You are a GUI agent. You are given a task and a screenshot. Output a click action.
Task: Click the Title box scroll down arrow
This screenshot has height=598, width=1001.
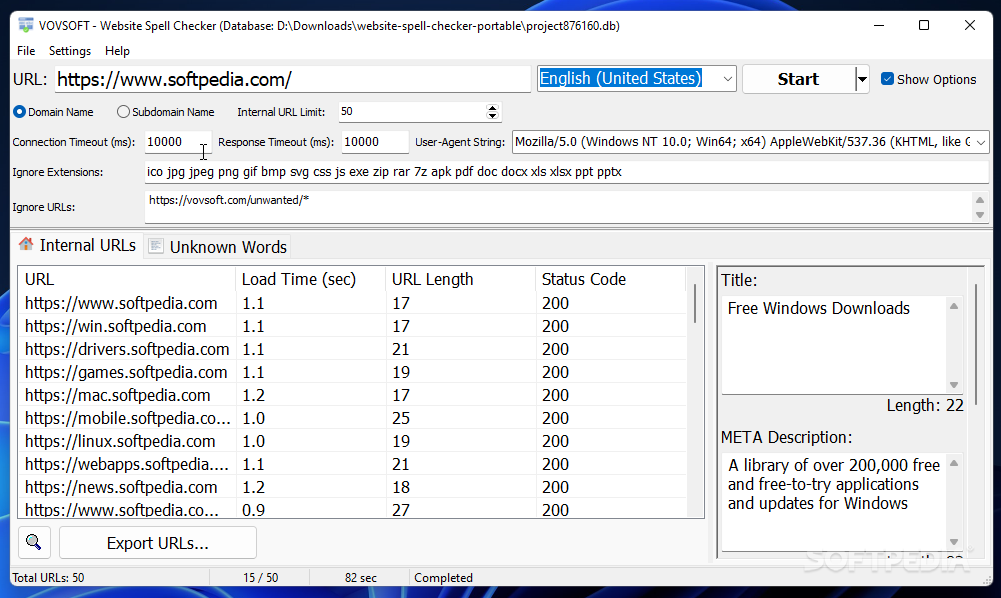(x=954, y=385)
